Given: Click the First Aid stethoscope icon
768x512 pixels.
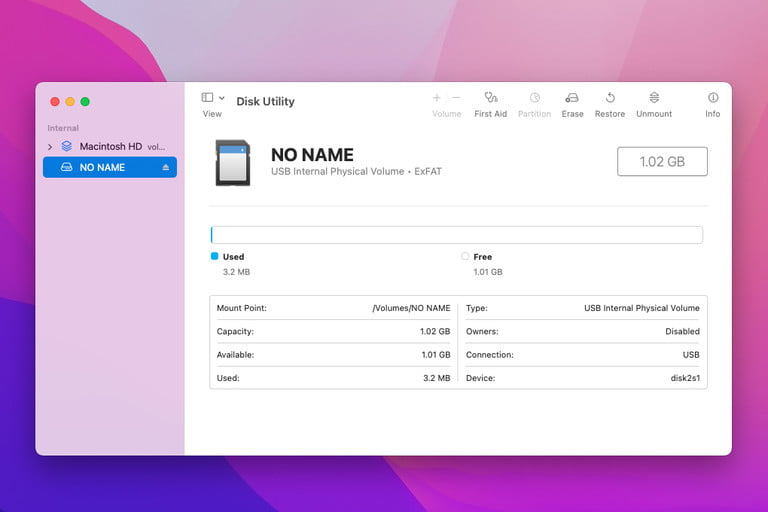Looking at the screenshot, I should tap(490, 98).
